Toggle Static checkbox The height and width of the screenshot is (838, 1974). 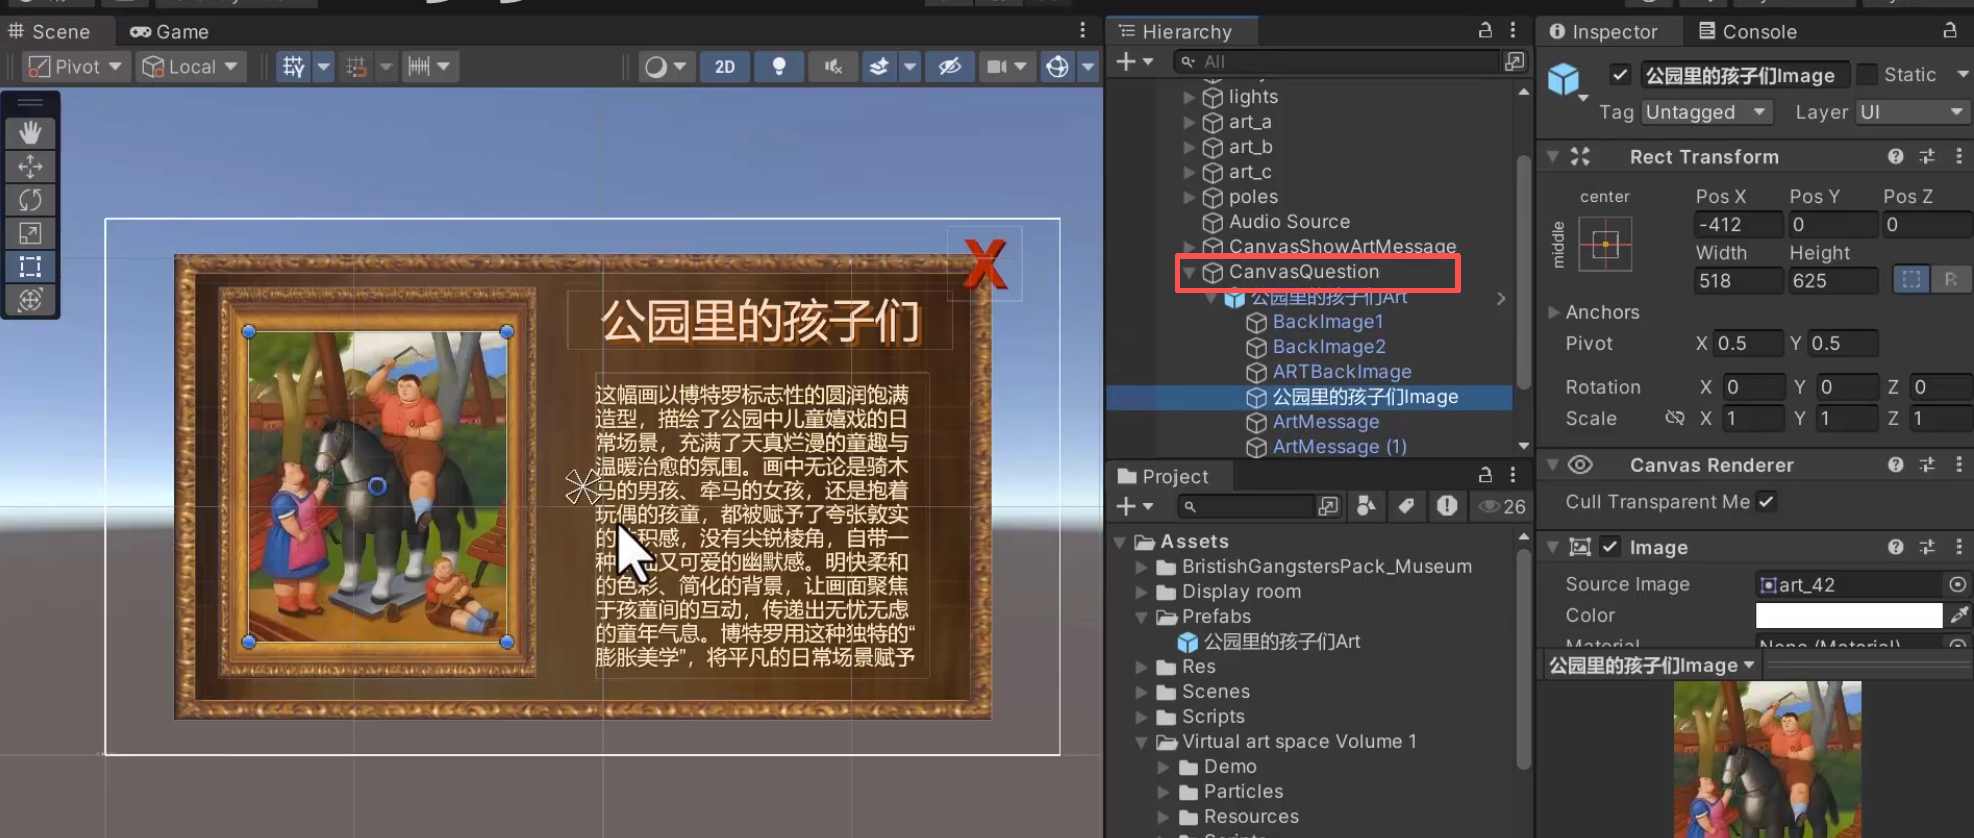click(1866, 75)
